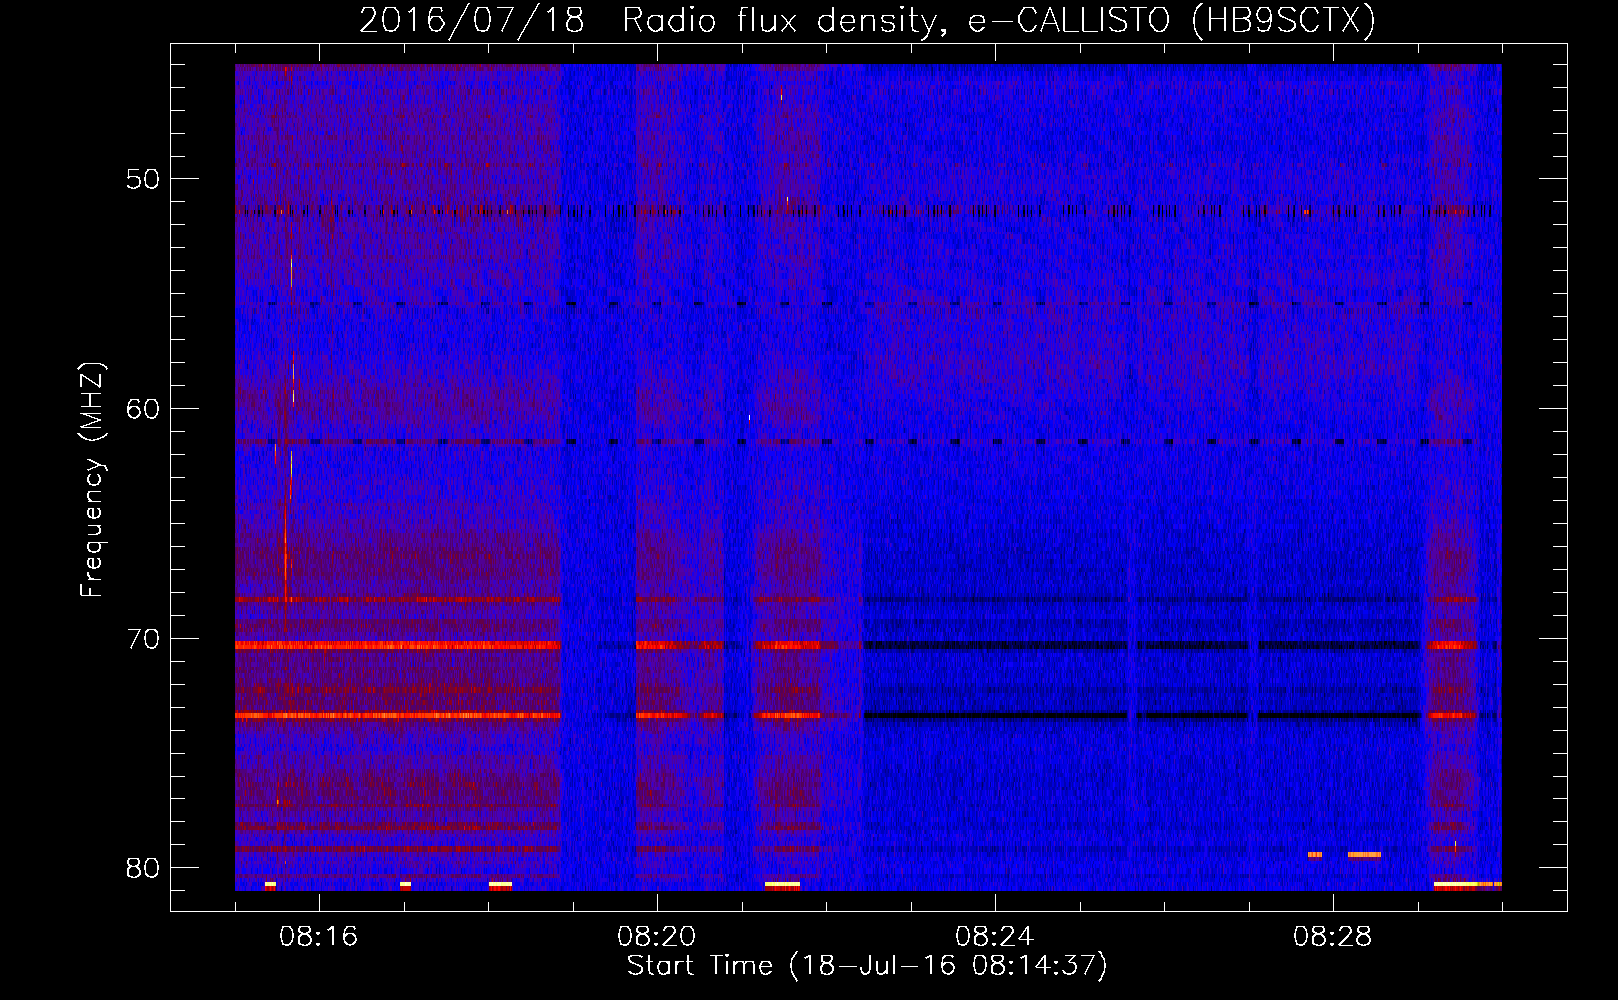Click the plot title '2016/07/18 Radio flux density'
The image size is (1618, 1000).
[868, 20]
